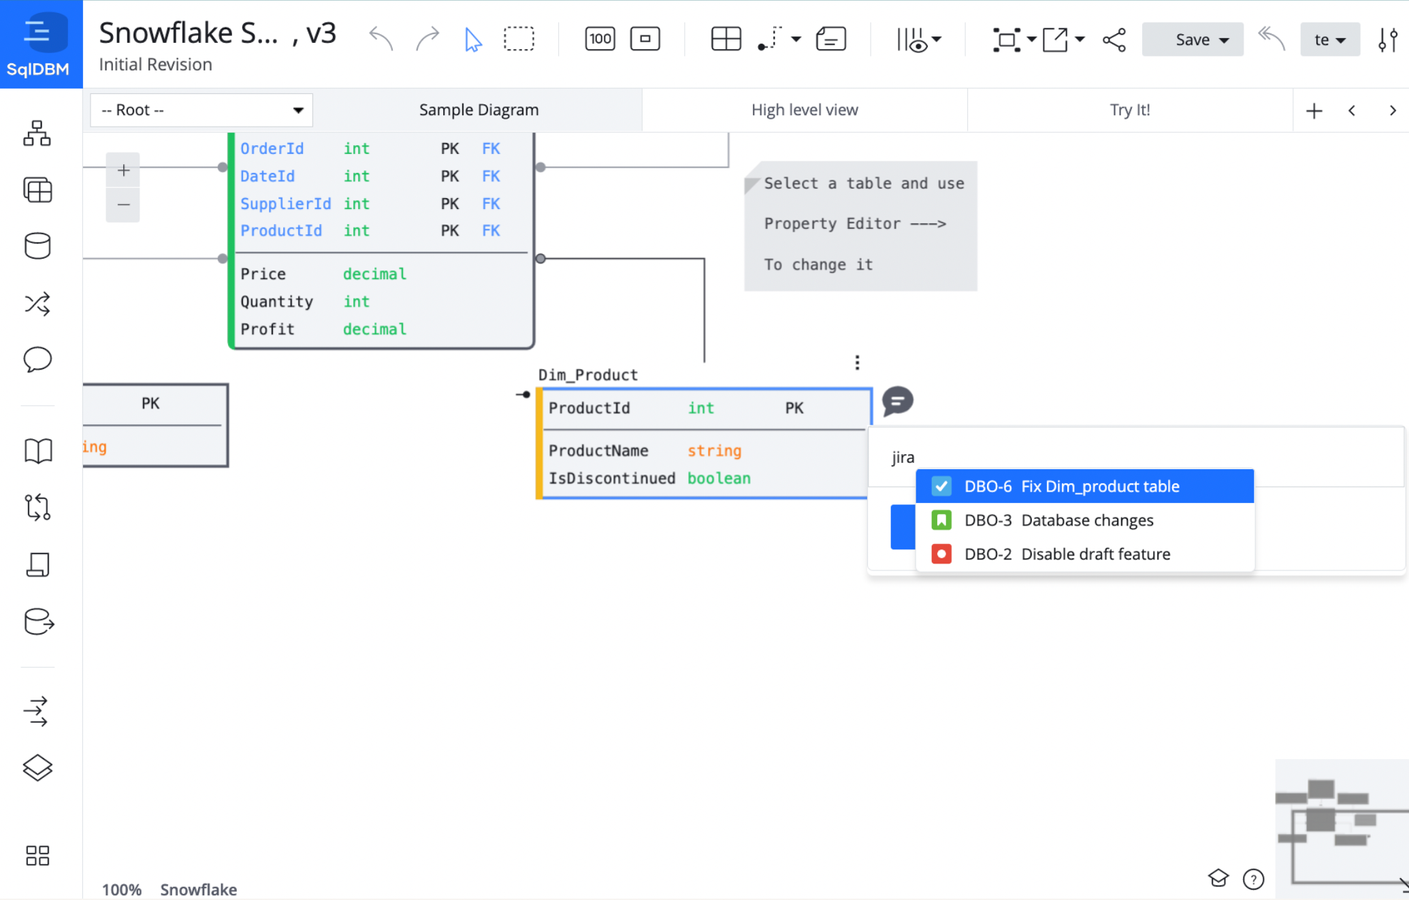The height and width of the screenshot is (900, 1409).
Task: Go to previous tabs with left chevron
Action: click(x=1352, y=111)
